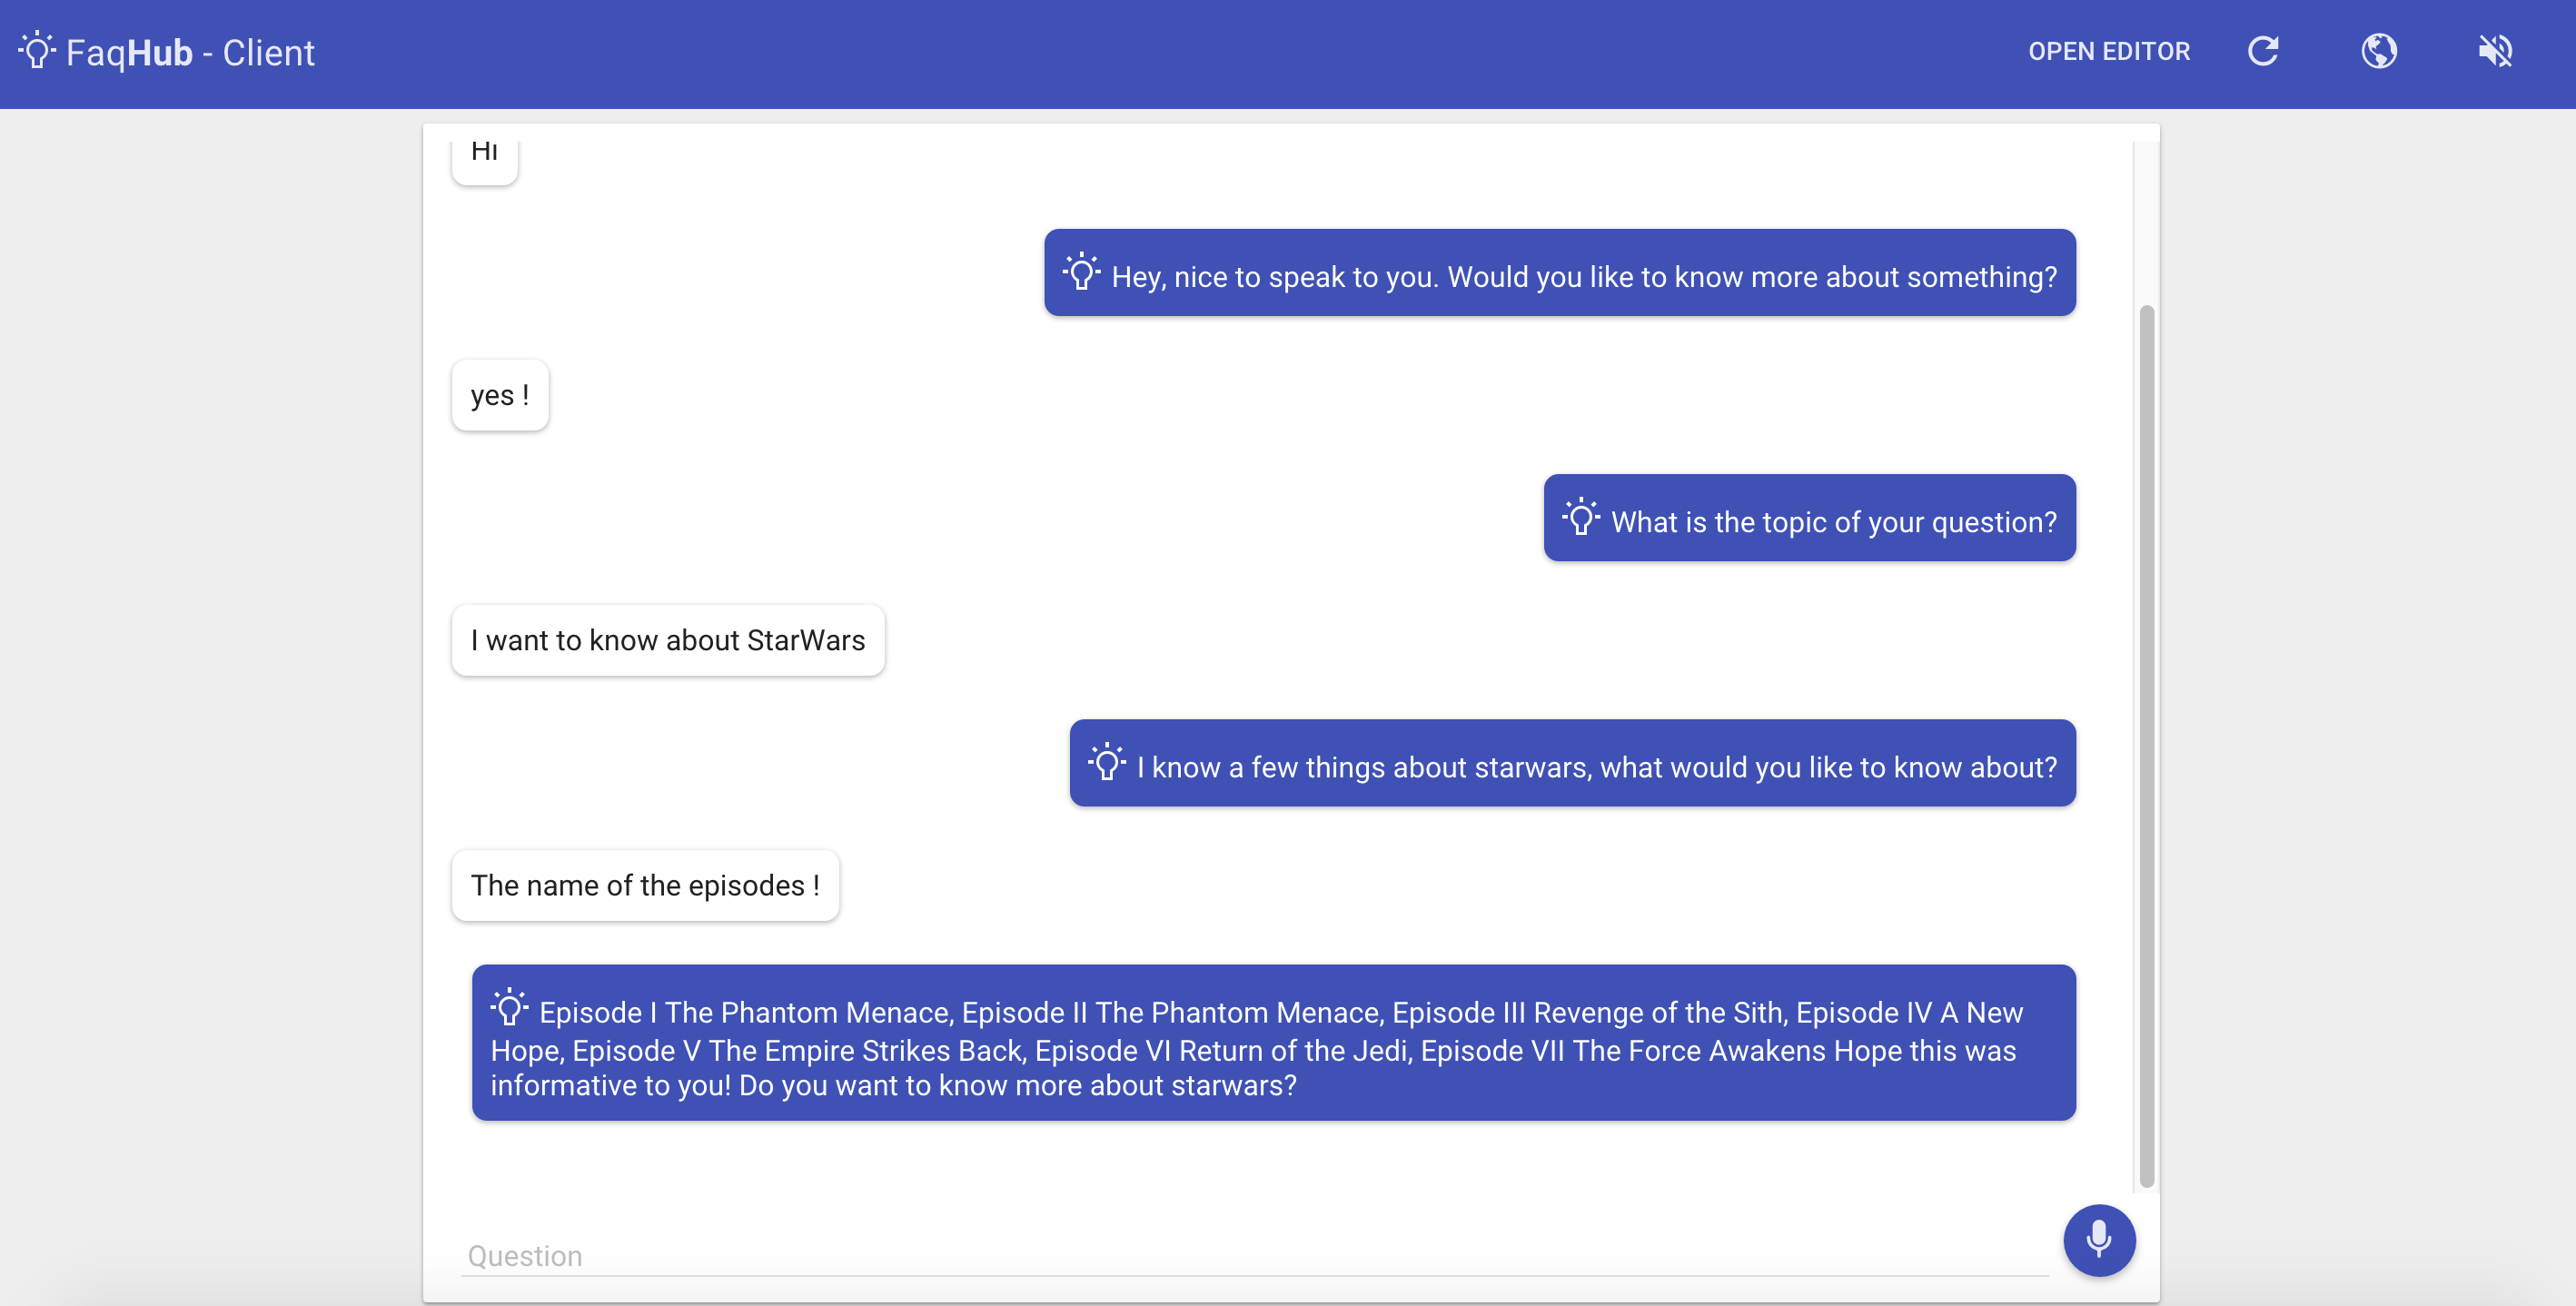Click the FaqHub lightbulb logo icon
This screenshot has width=2576, height=1306.
[x=37, y=50]
